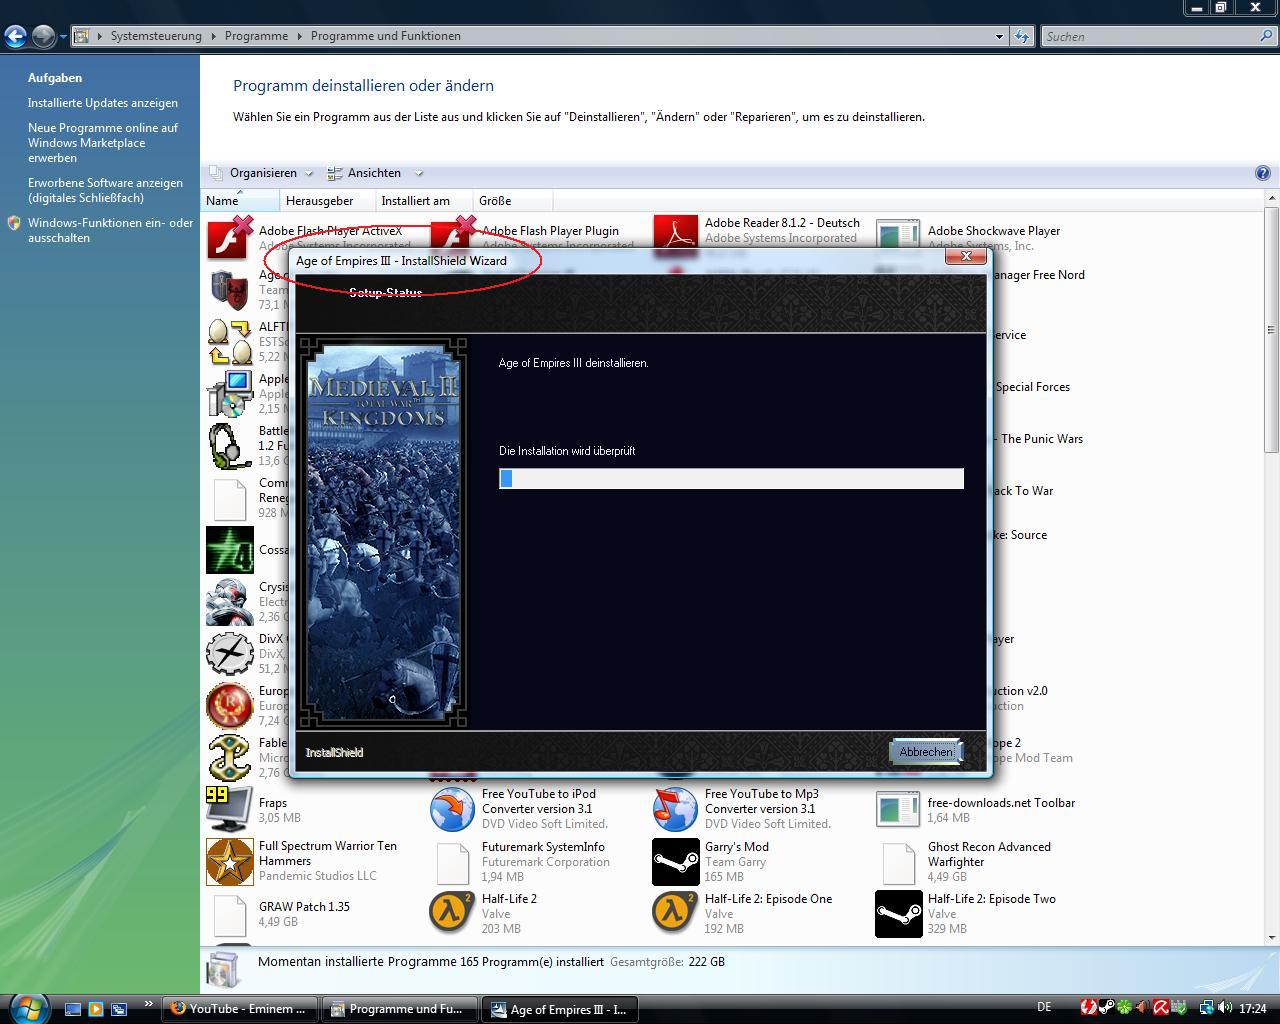Click the Age of Empires shields icon
The width and height of the screenshot is (1280, 1024).
click(229, 290)
